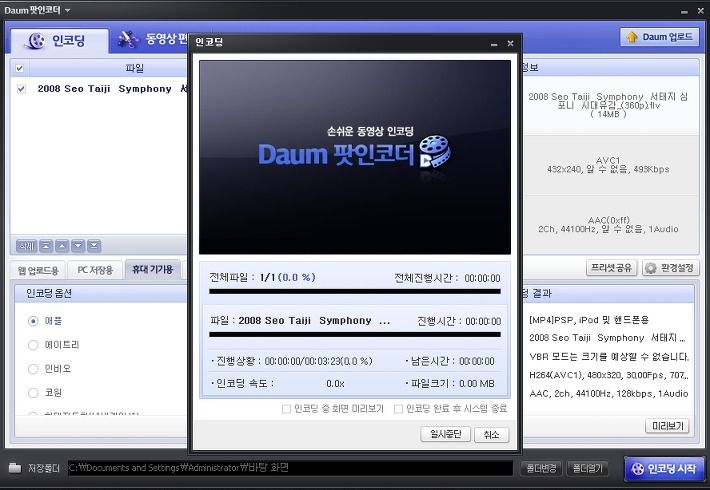Click the AVC1 432x240 video info text
This screenshot has width=710, height=490.
tap(608, 165)
